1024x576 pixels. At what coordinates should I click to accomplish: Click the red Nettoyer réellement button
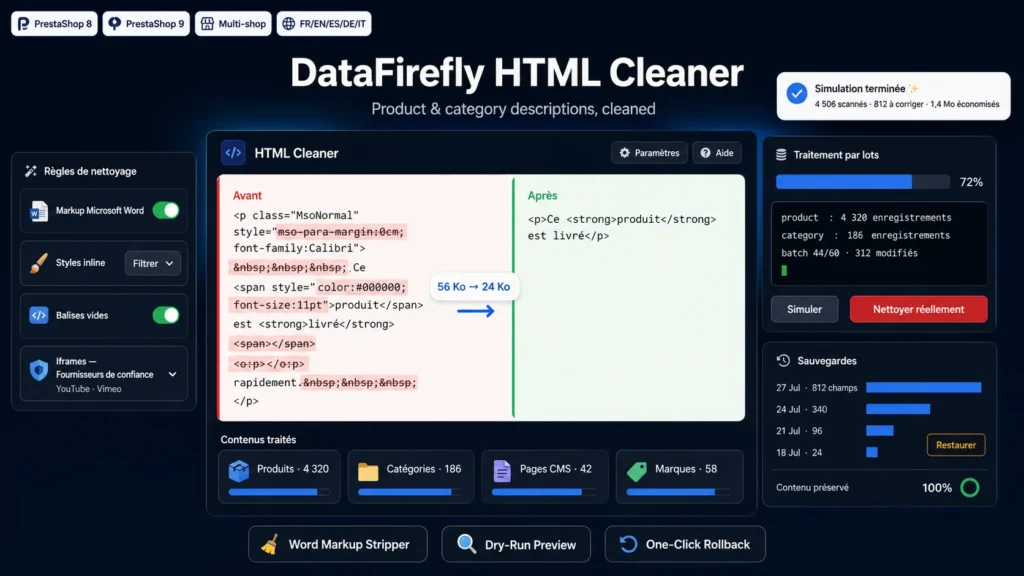918,310
